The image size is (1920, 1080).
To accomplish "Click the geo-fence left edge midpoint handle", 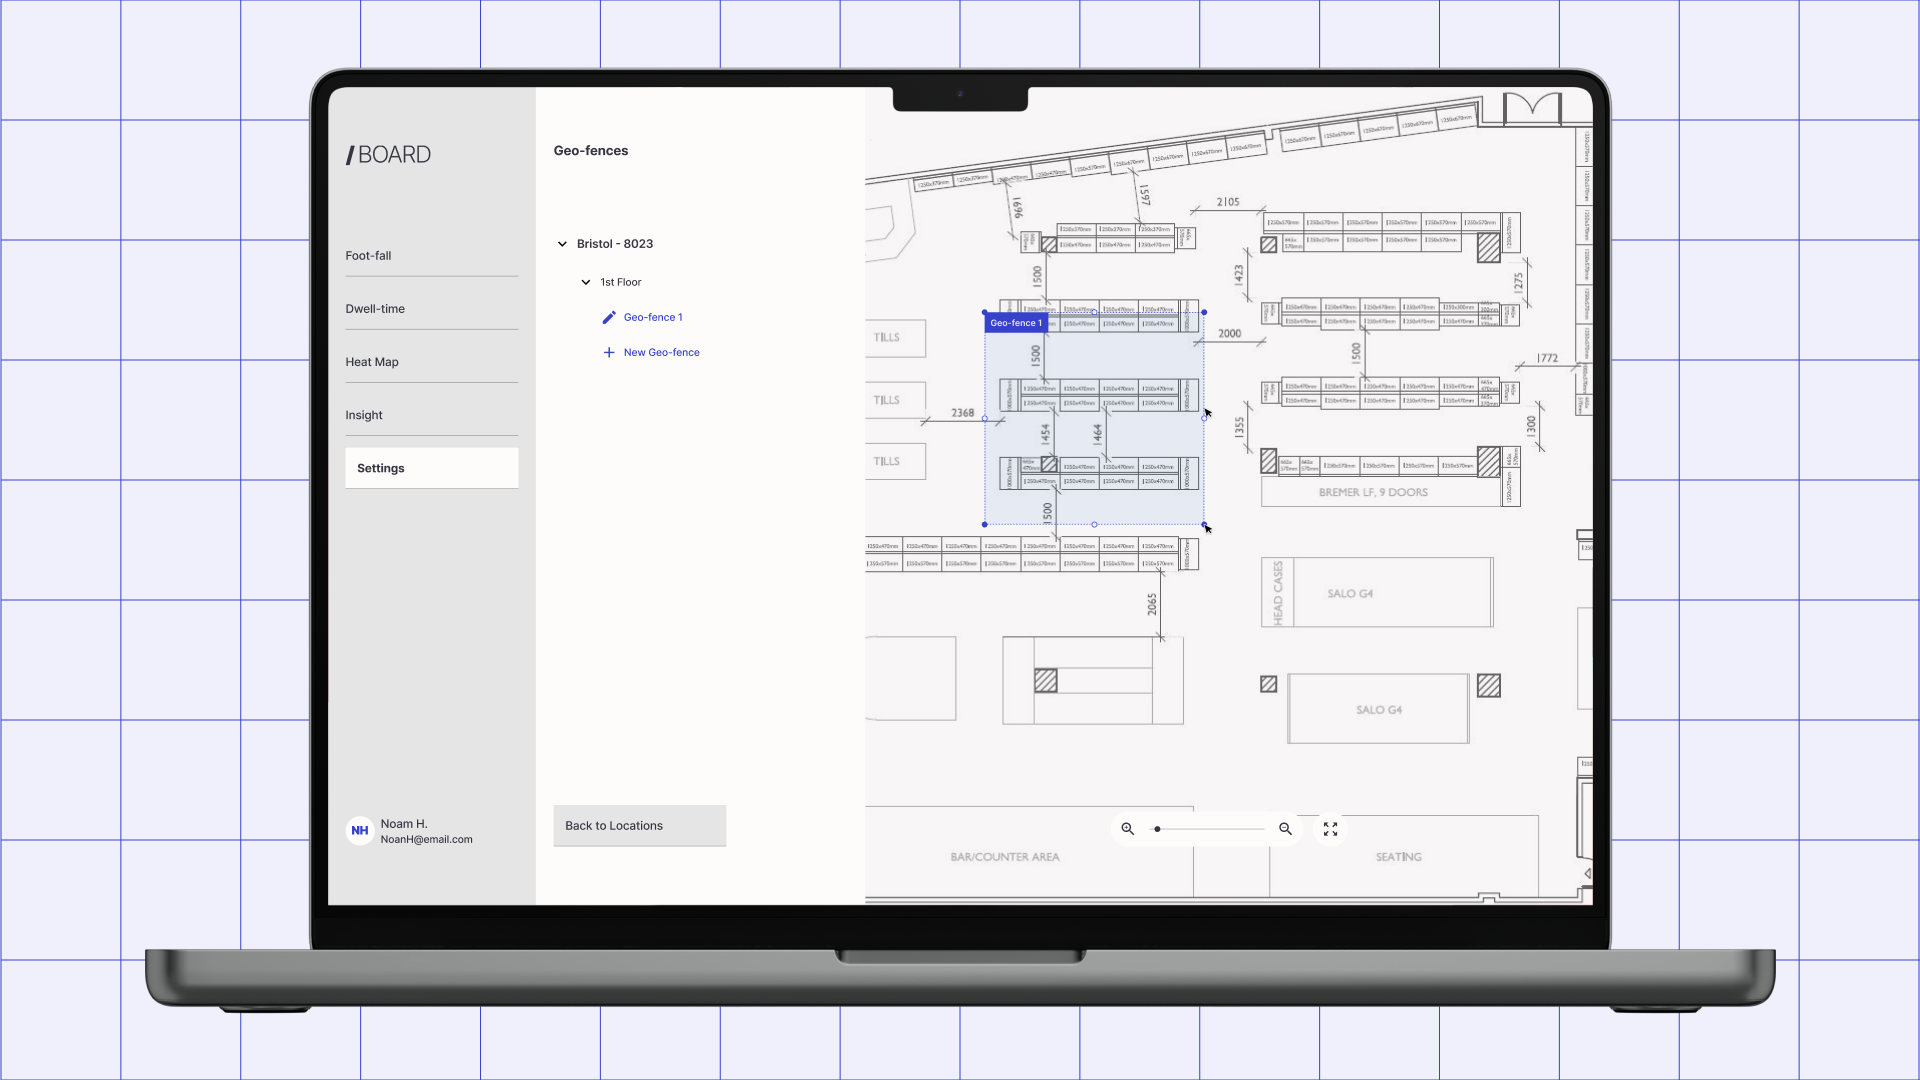I will pos(985,418).
